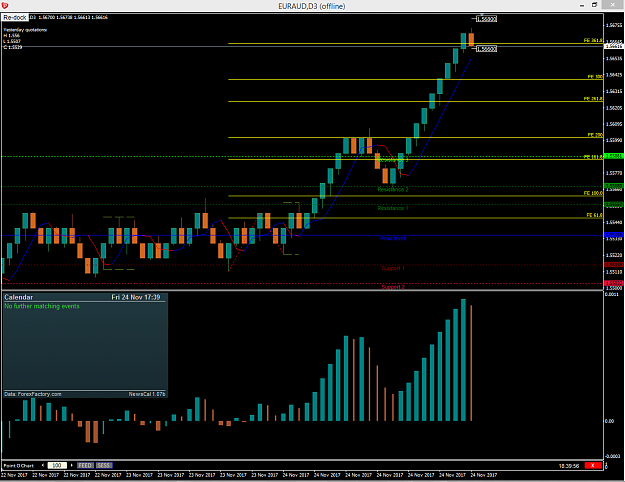Click the NewsCal 1.07b version label
This screenshot has height=482, width=625.
pos(147,394)
